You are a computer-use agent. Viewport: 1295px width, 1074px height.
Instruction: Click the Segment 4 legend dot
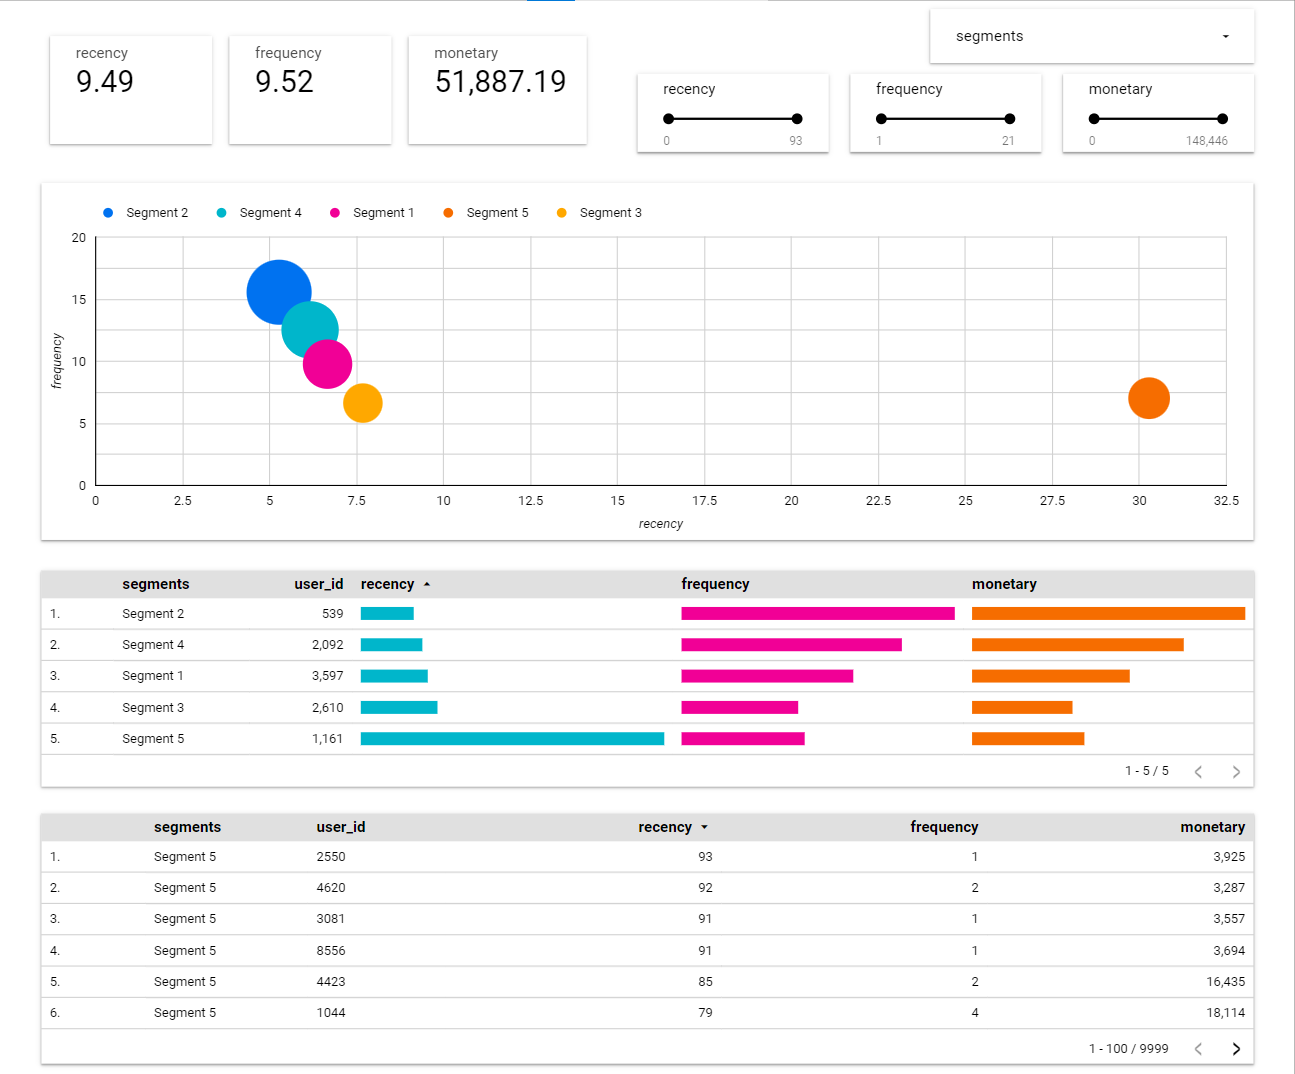221,213
